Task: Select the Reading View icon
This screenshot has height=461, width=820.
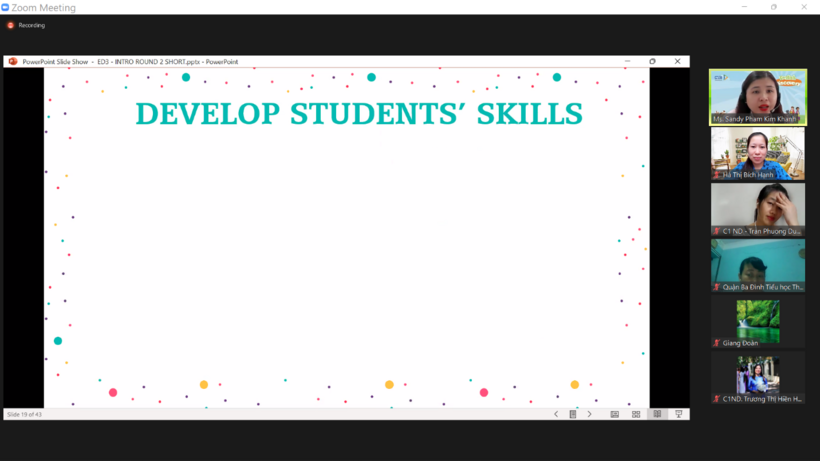Action: coord(657,414)
